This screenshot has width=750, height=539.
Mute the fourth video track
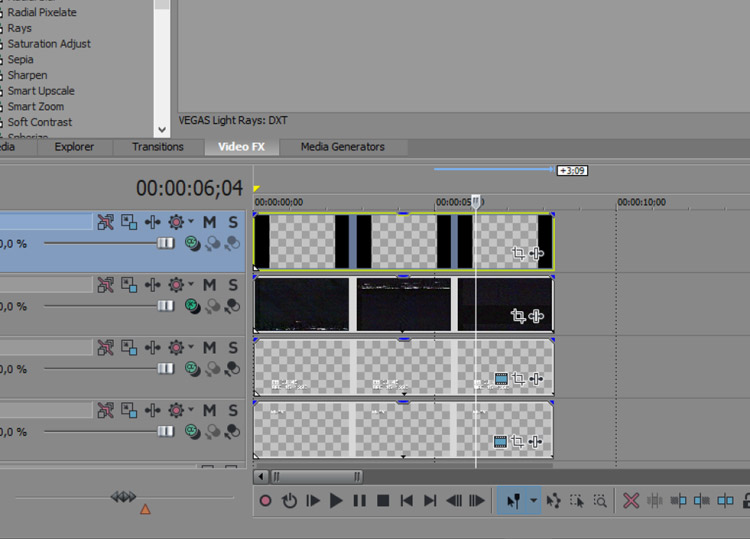click(209, 410)
